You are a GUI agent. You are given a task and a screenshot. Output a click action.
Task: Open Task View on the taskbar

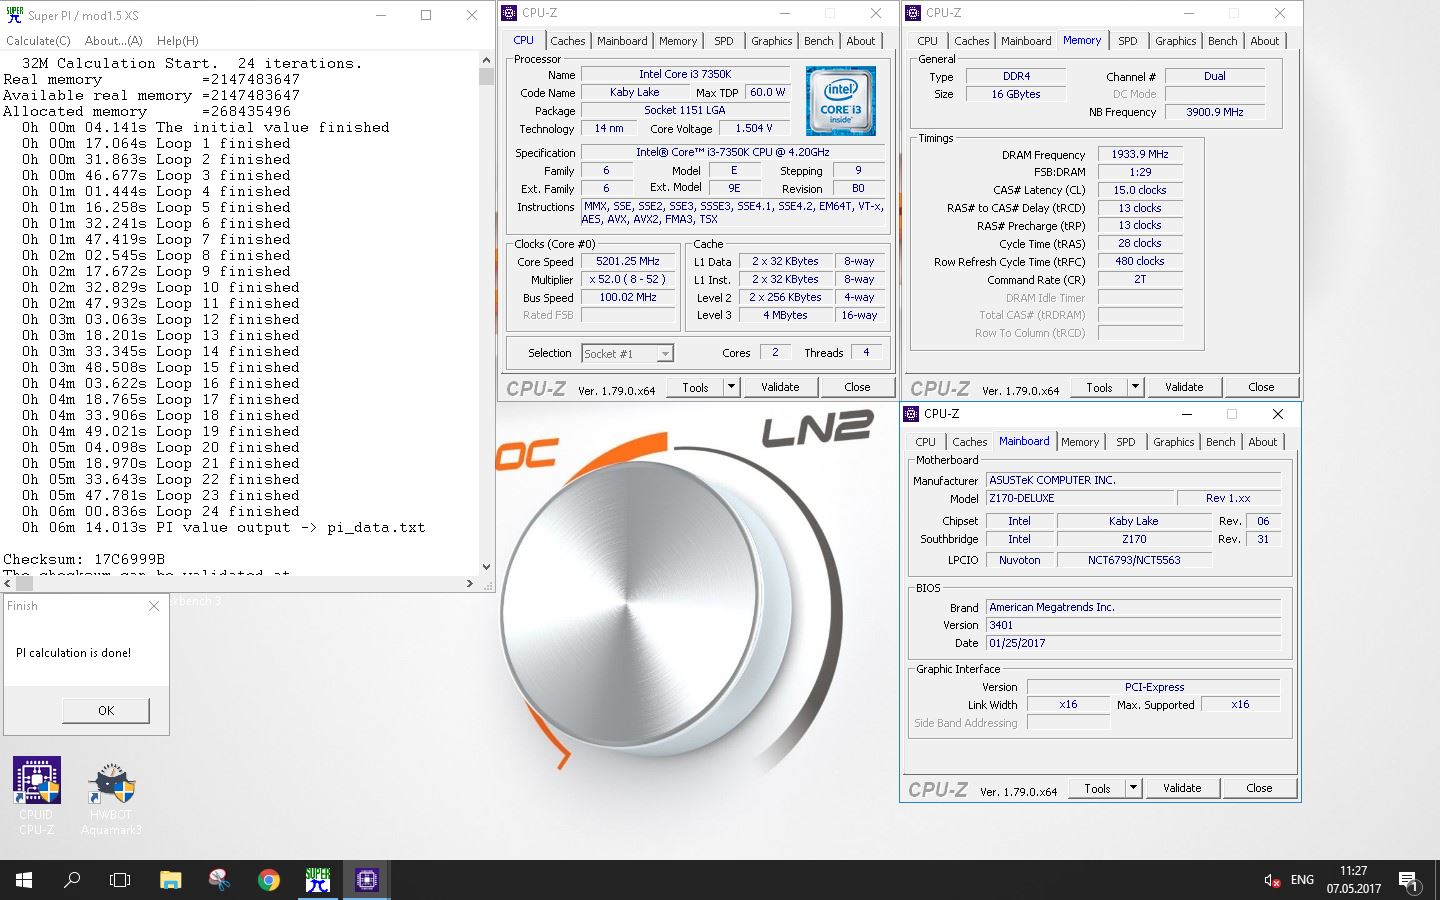point(120,880)
